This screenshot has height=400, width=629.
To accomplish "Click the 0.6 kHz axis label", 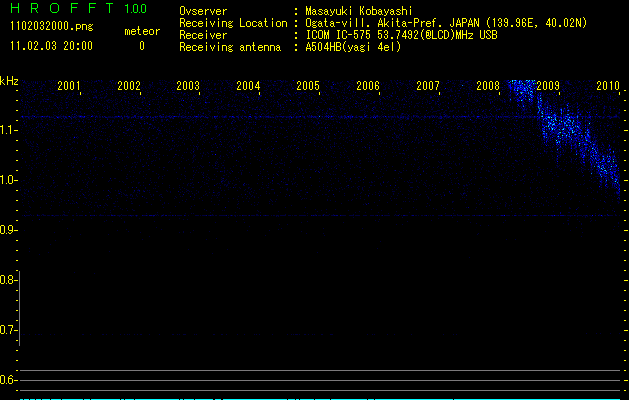I will [x=8, y=380].
